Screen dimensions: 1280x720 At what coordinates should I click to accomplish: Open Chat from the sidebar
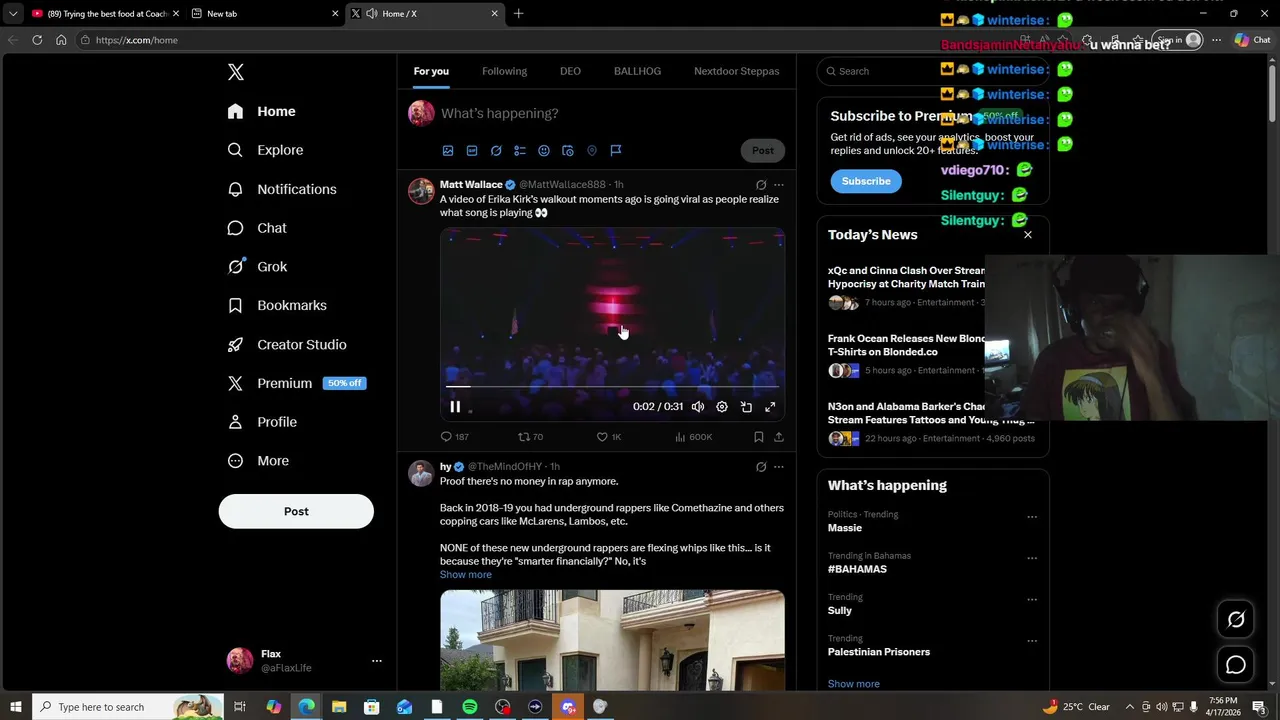coord(257,228)
